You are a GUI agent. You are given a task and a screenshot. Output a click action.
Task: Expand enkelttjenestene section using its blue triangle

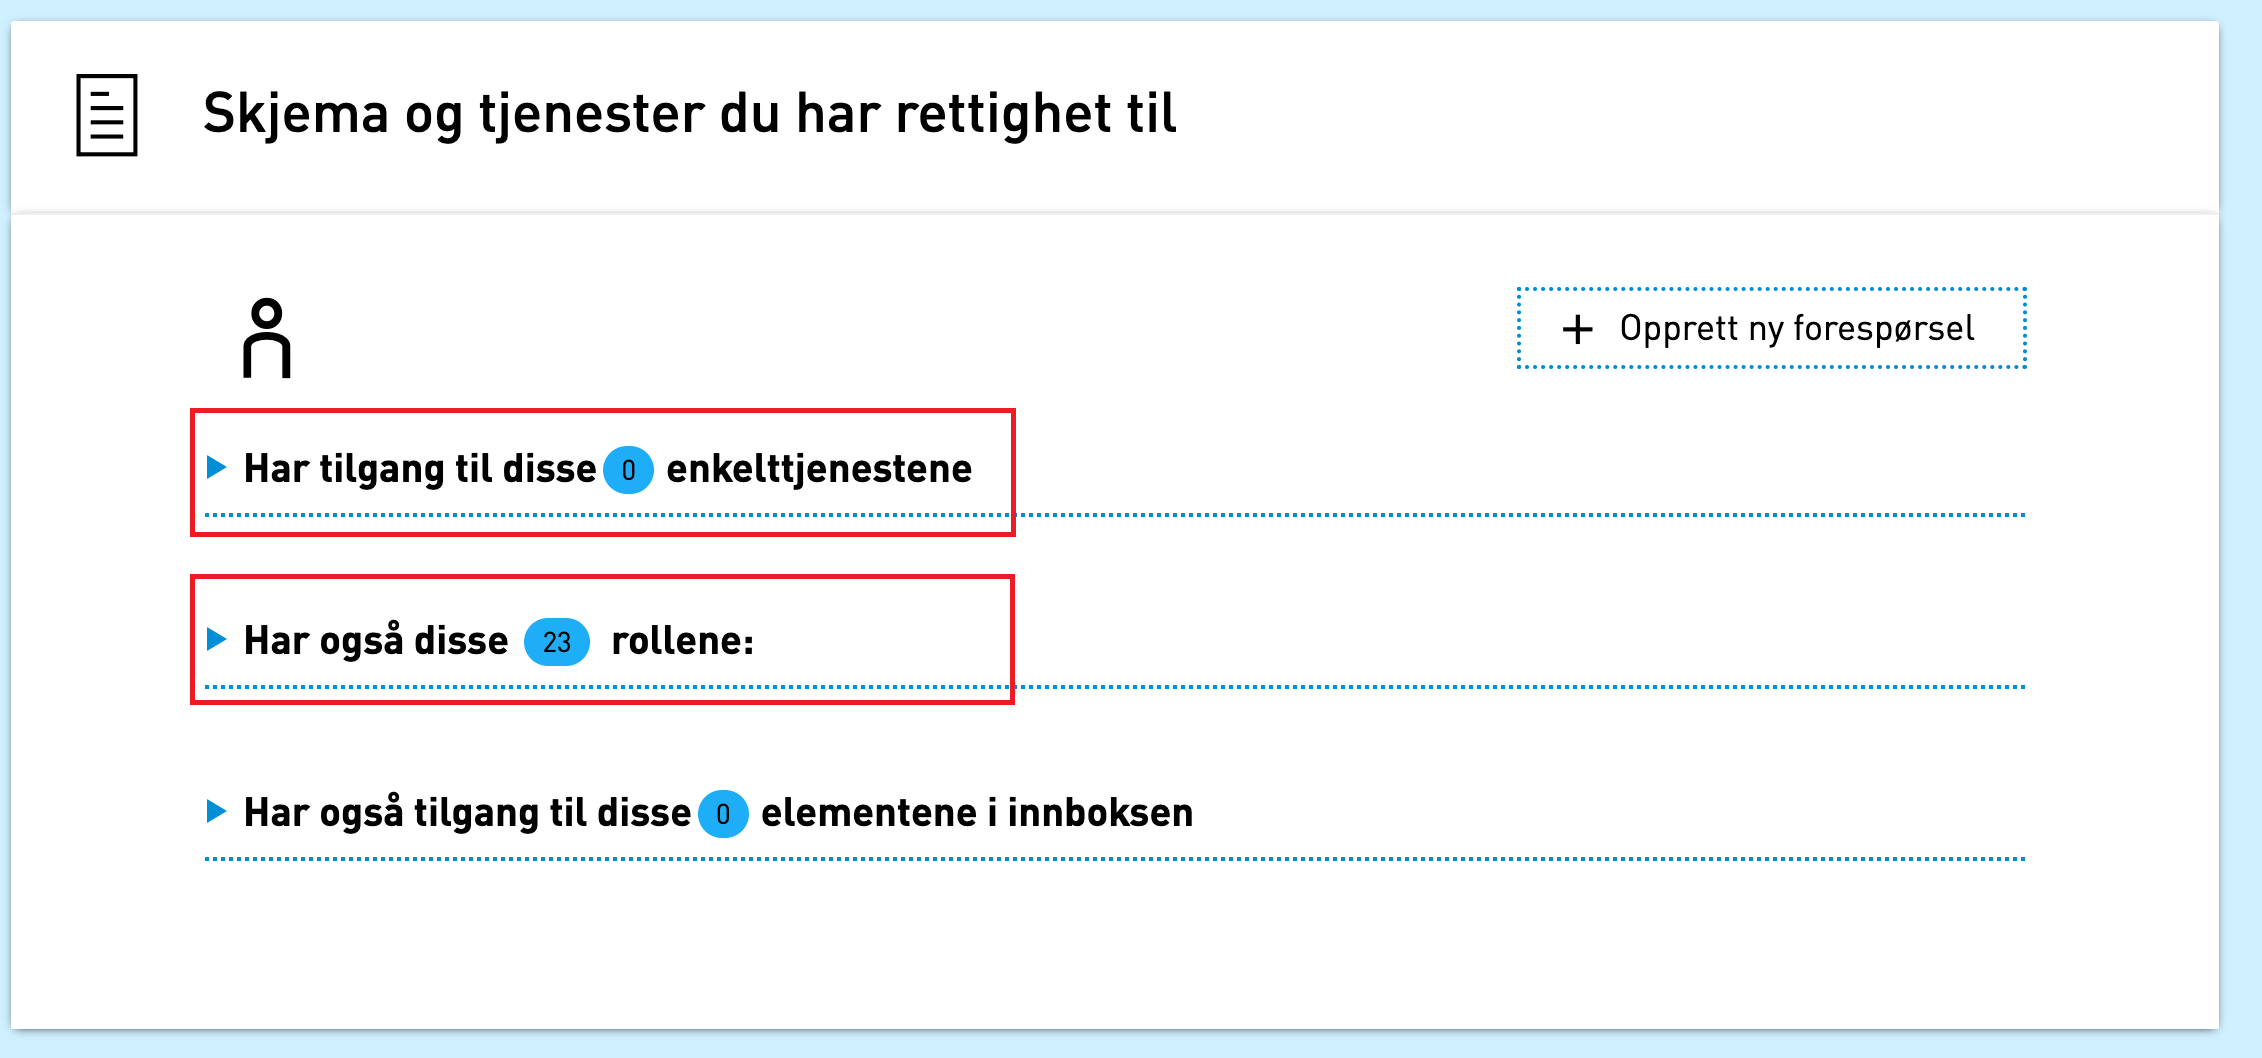coord(216,467)
